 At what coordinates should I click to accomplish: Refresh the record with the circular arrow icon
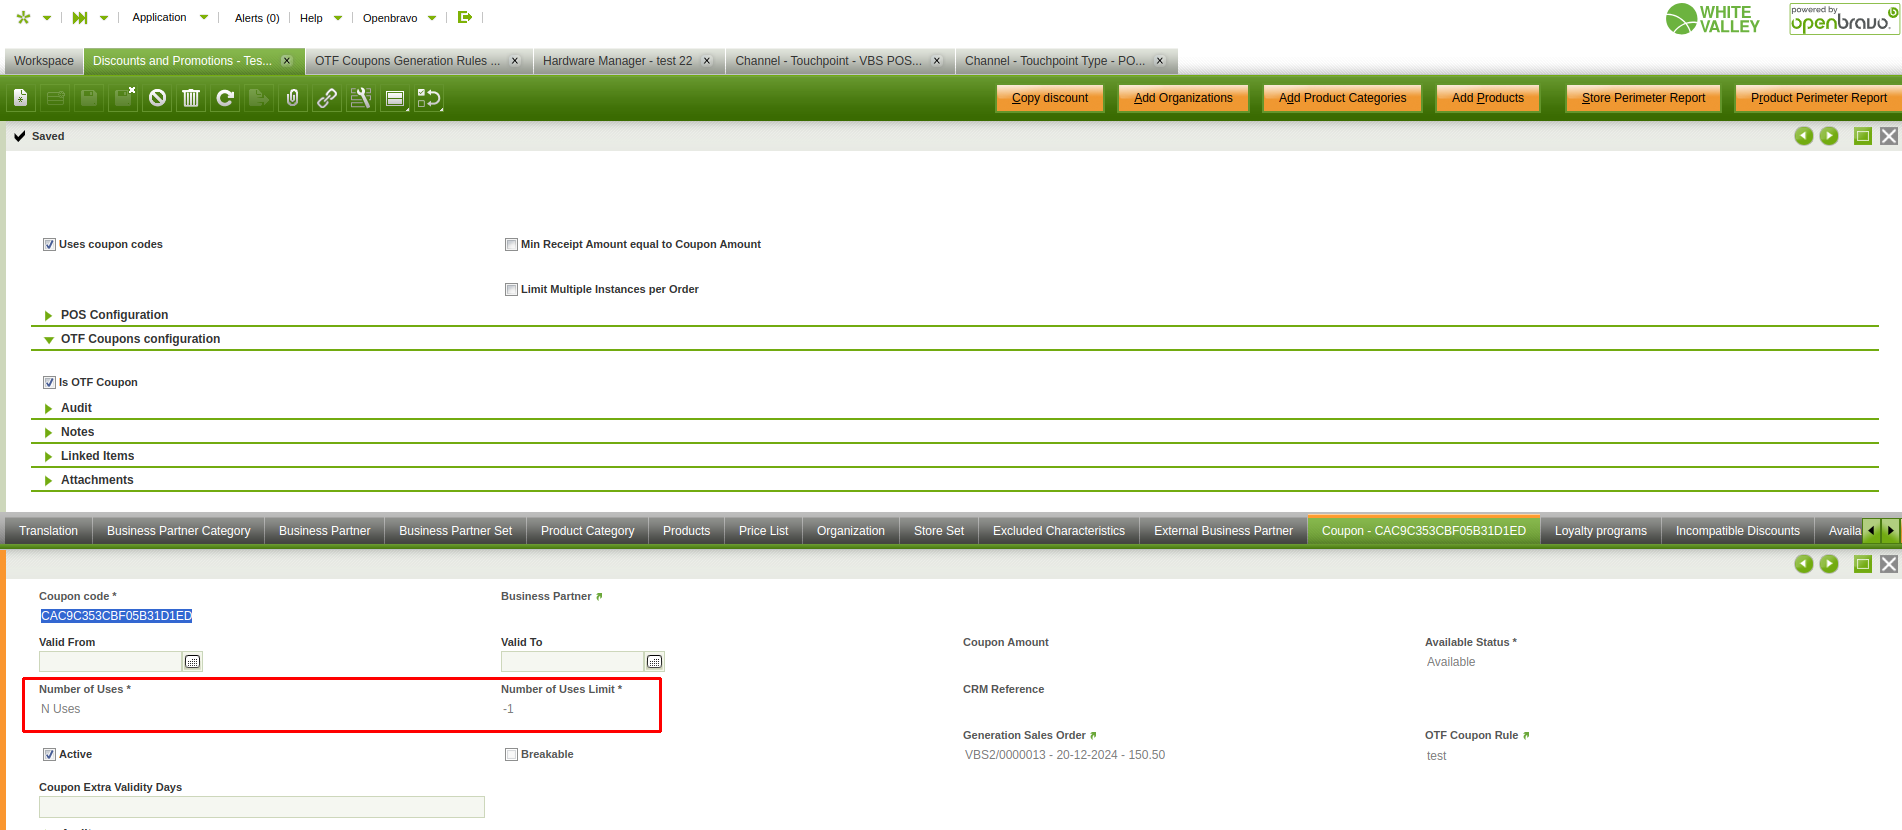coord(225,98)
